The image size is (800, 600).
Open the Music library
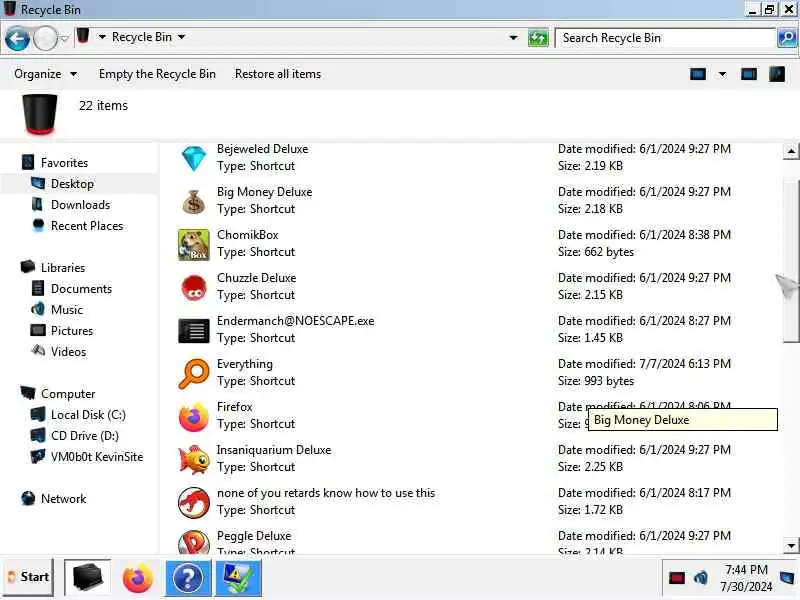(67, 310)
